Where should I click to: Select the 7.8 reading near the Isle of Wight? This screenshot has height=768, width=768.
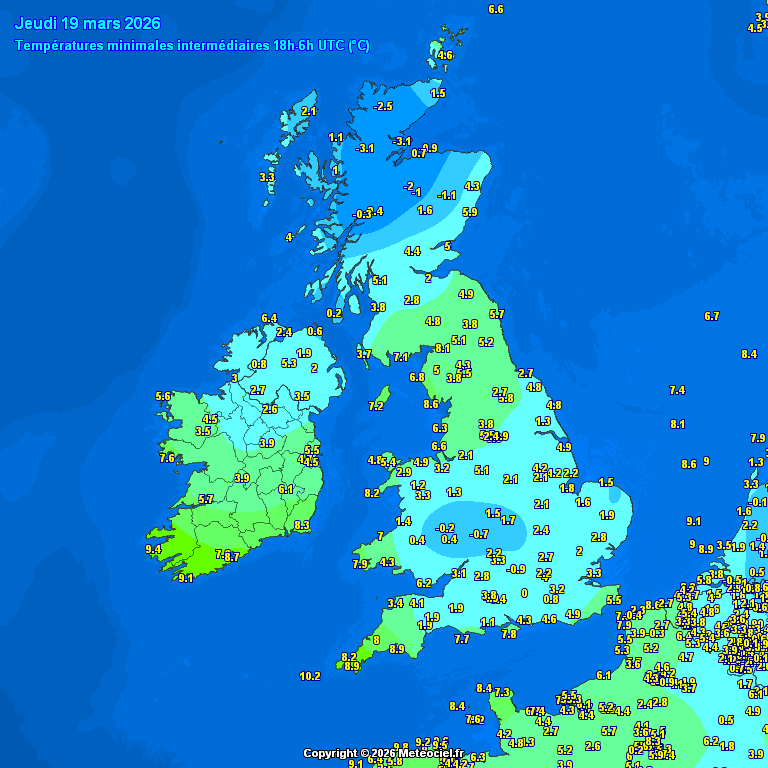click(509, 634)
